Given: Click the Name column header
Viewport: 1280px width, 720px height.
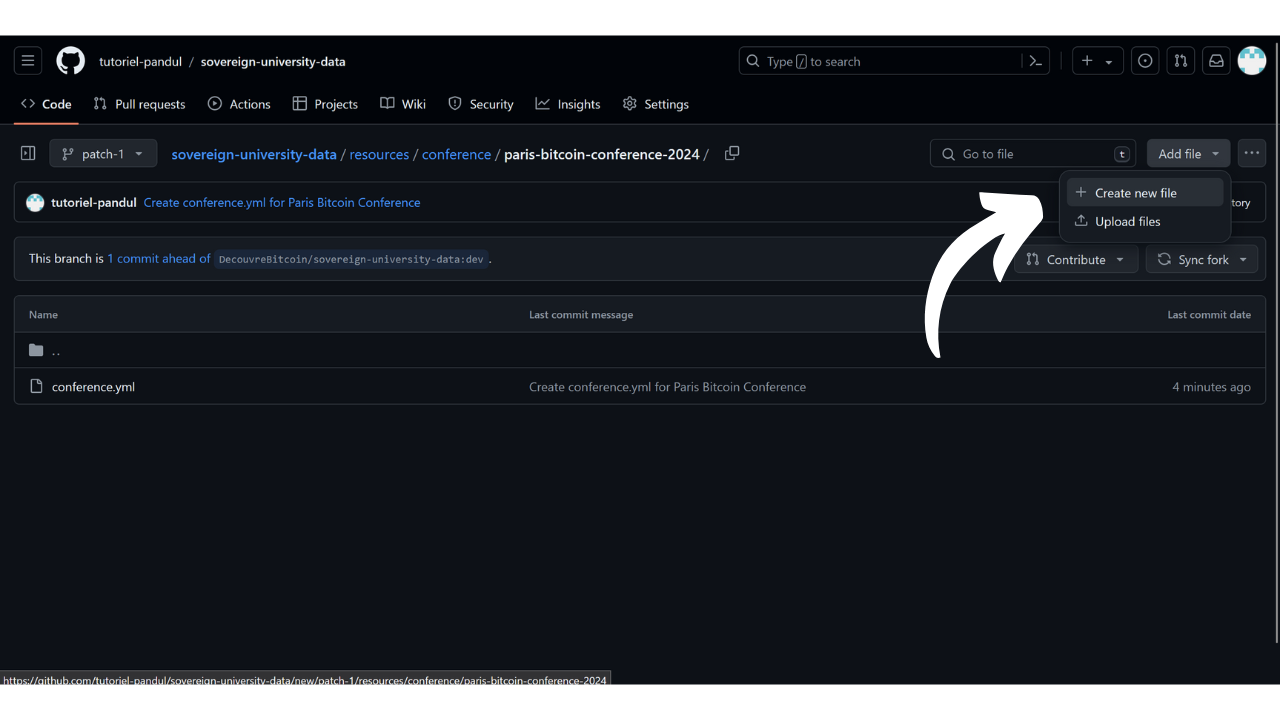Looking at the screenshot, I should (x=43, y=314).
